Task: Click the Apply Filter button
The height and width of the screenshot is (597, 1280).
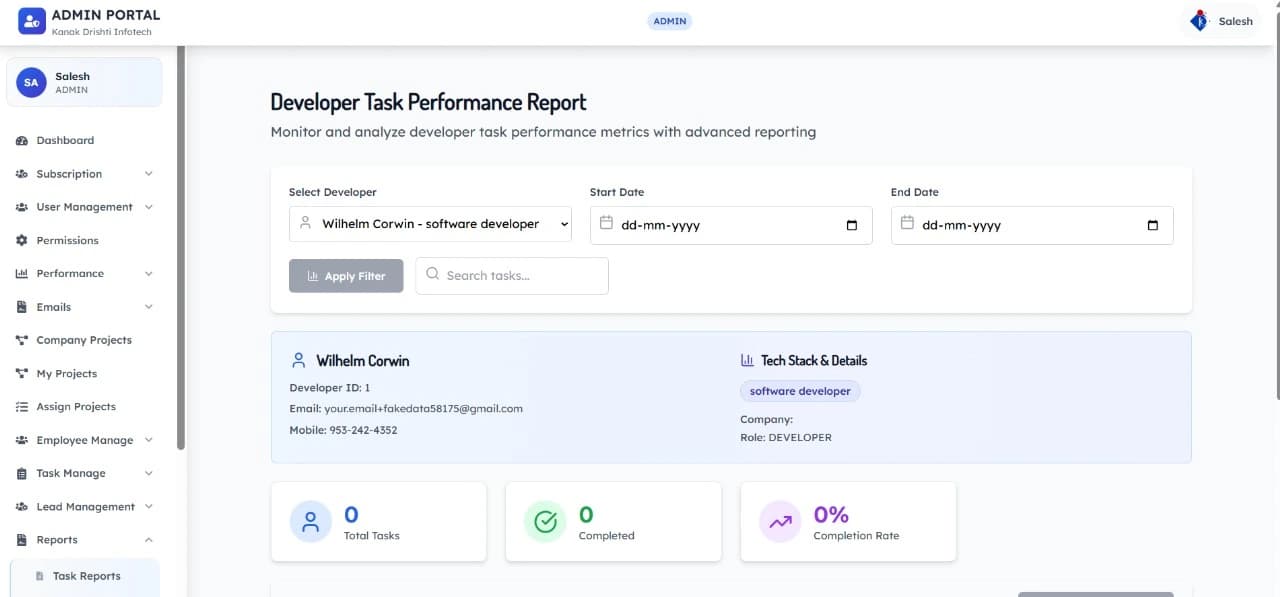Action: coord(346,275)
